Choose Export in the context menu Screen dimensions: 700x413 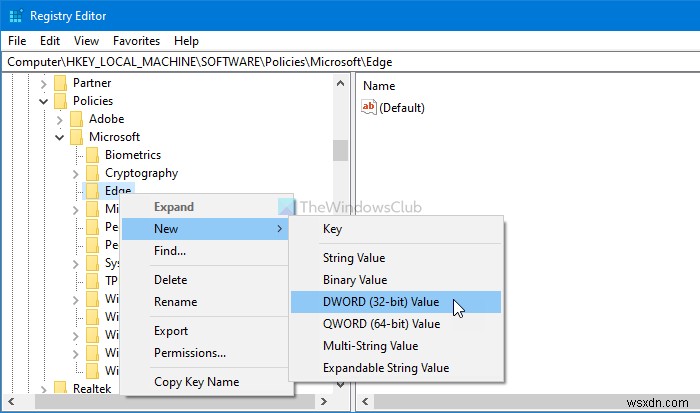tap(207, 331)
